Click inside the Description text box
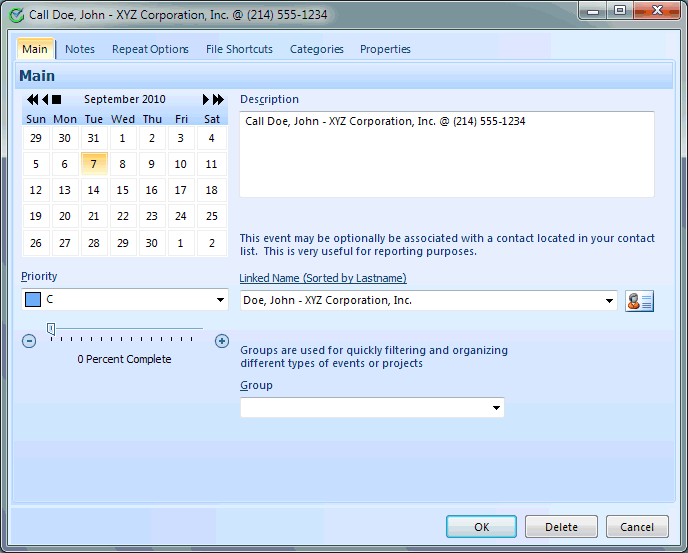This screenshot has width=688, height=553. pos(447,154)
